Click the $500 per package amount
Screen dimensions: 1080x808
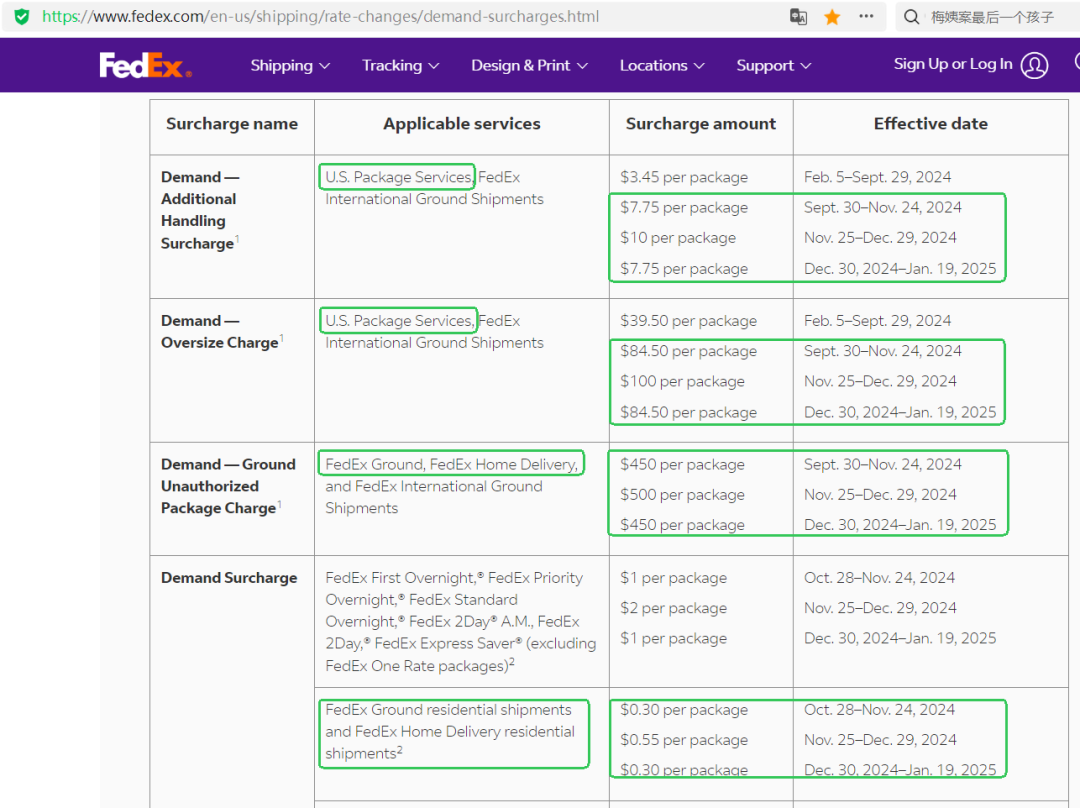pos(682,495)
